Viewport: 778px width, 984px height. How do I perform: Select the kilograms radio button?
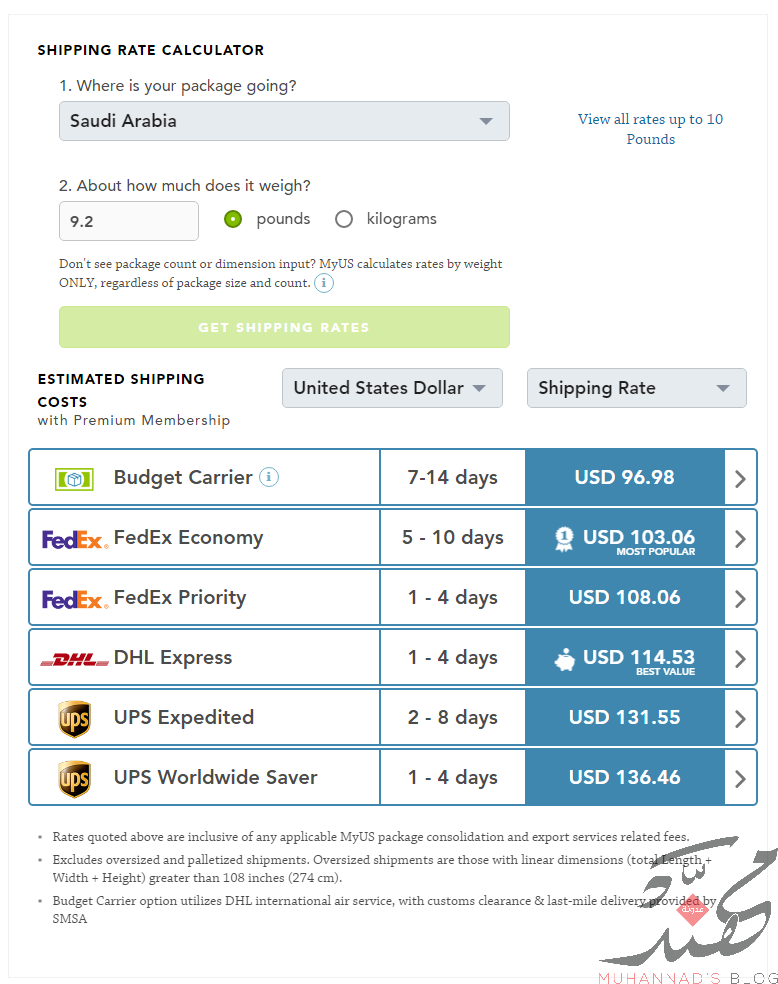[x=344, y=219]
